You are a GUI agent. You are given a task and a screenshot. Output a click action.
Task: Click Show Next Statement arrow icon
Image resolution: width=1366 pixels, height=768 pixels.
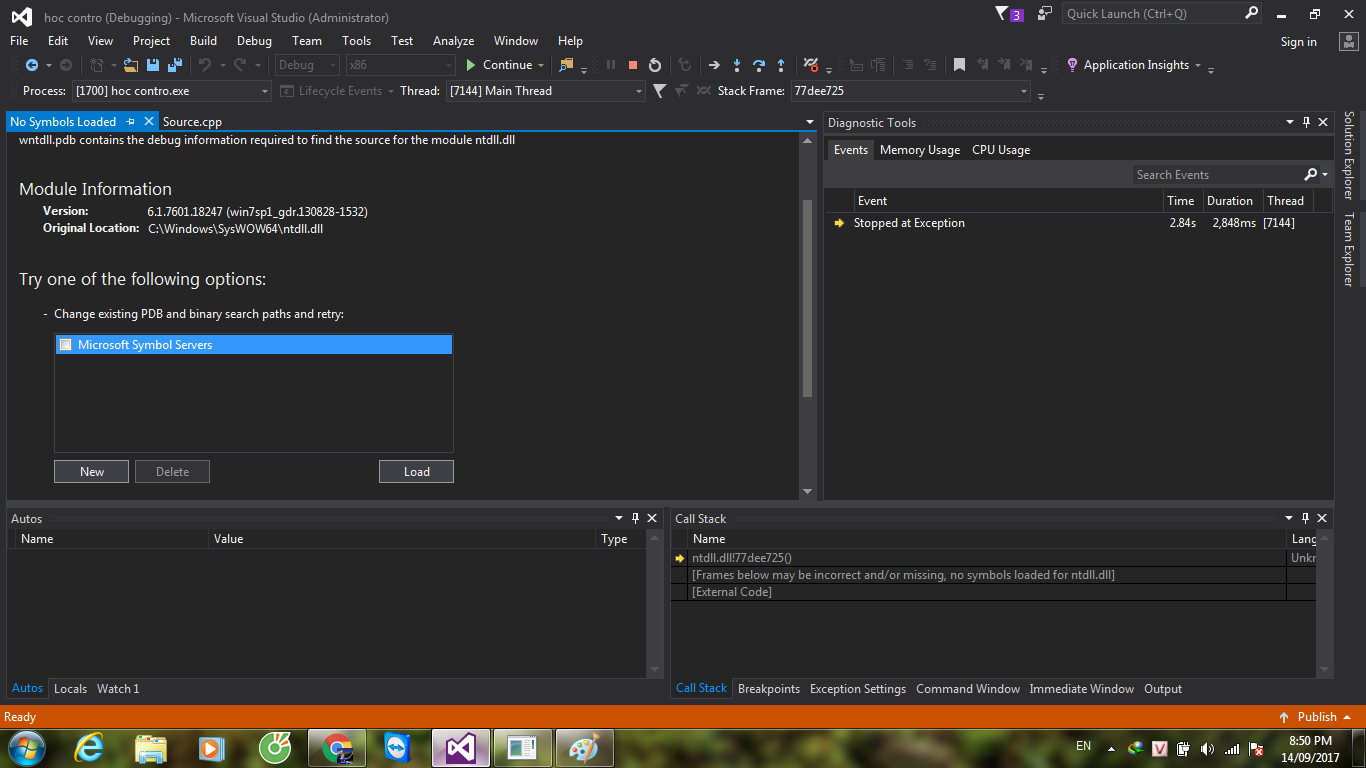point(714,65)
